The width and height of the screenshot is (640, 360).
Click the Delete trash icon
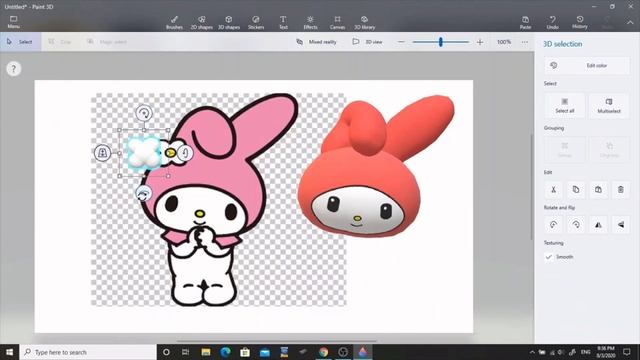(621, 189)
